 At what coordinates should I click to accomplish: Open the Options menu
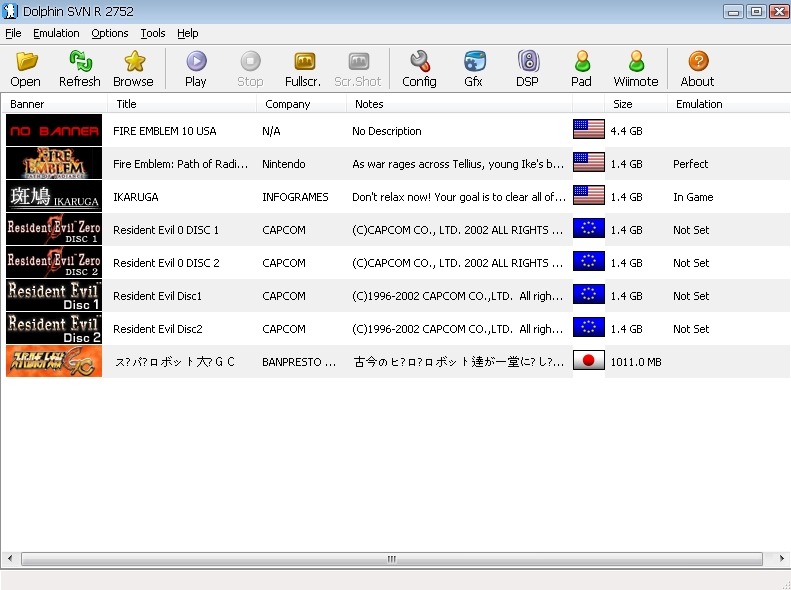(110, 33)
